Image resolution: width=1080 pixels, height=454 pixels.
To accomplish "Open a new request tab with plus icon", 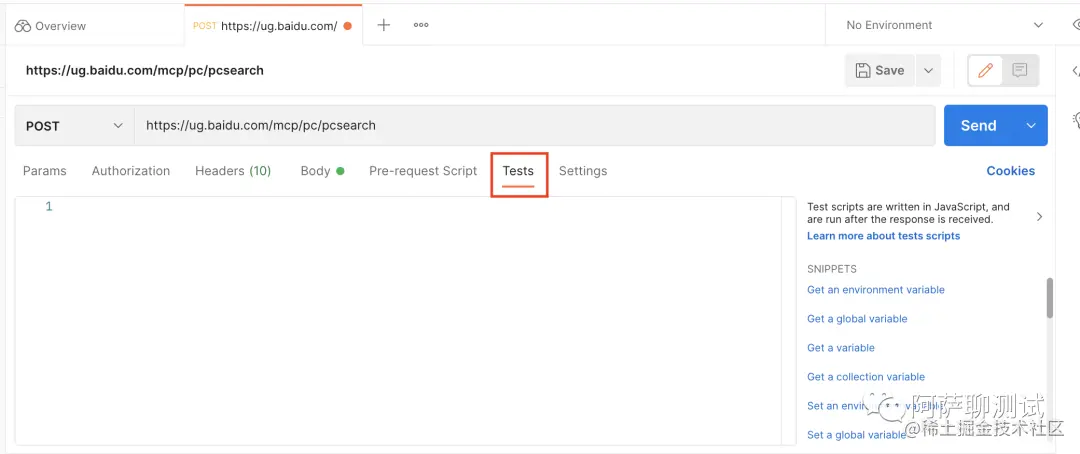I will [x=384, y=25].
